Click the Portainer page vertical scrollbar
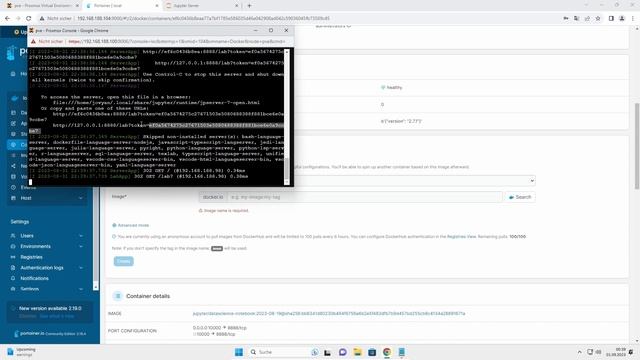 click(637, 146)
